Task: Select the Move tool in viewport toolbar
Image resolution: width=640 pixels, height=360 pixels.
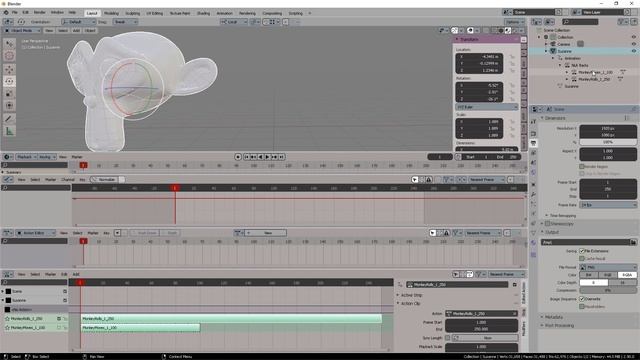Action: (x=9, y=69)
